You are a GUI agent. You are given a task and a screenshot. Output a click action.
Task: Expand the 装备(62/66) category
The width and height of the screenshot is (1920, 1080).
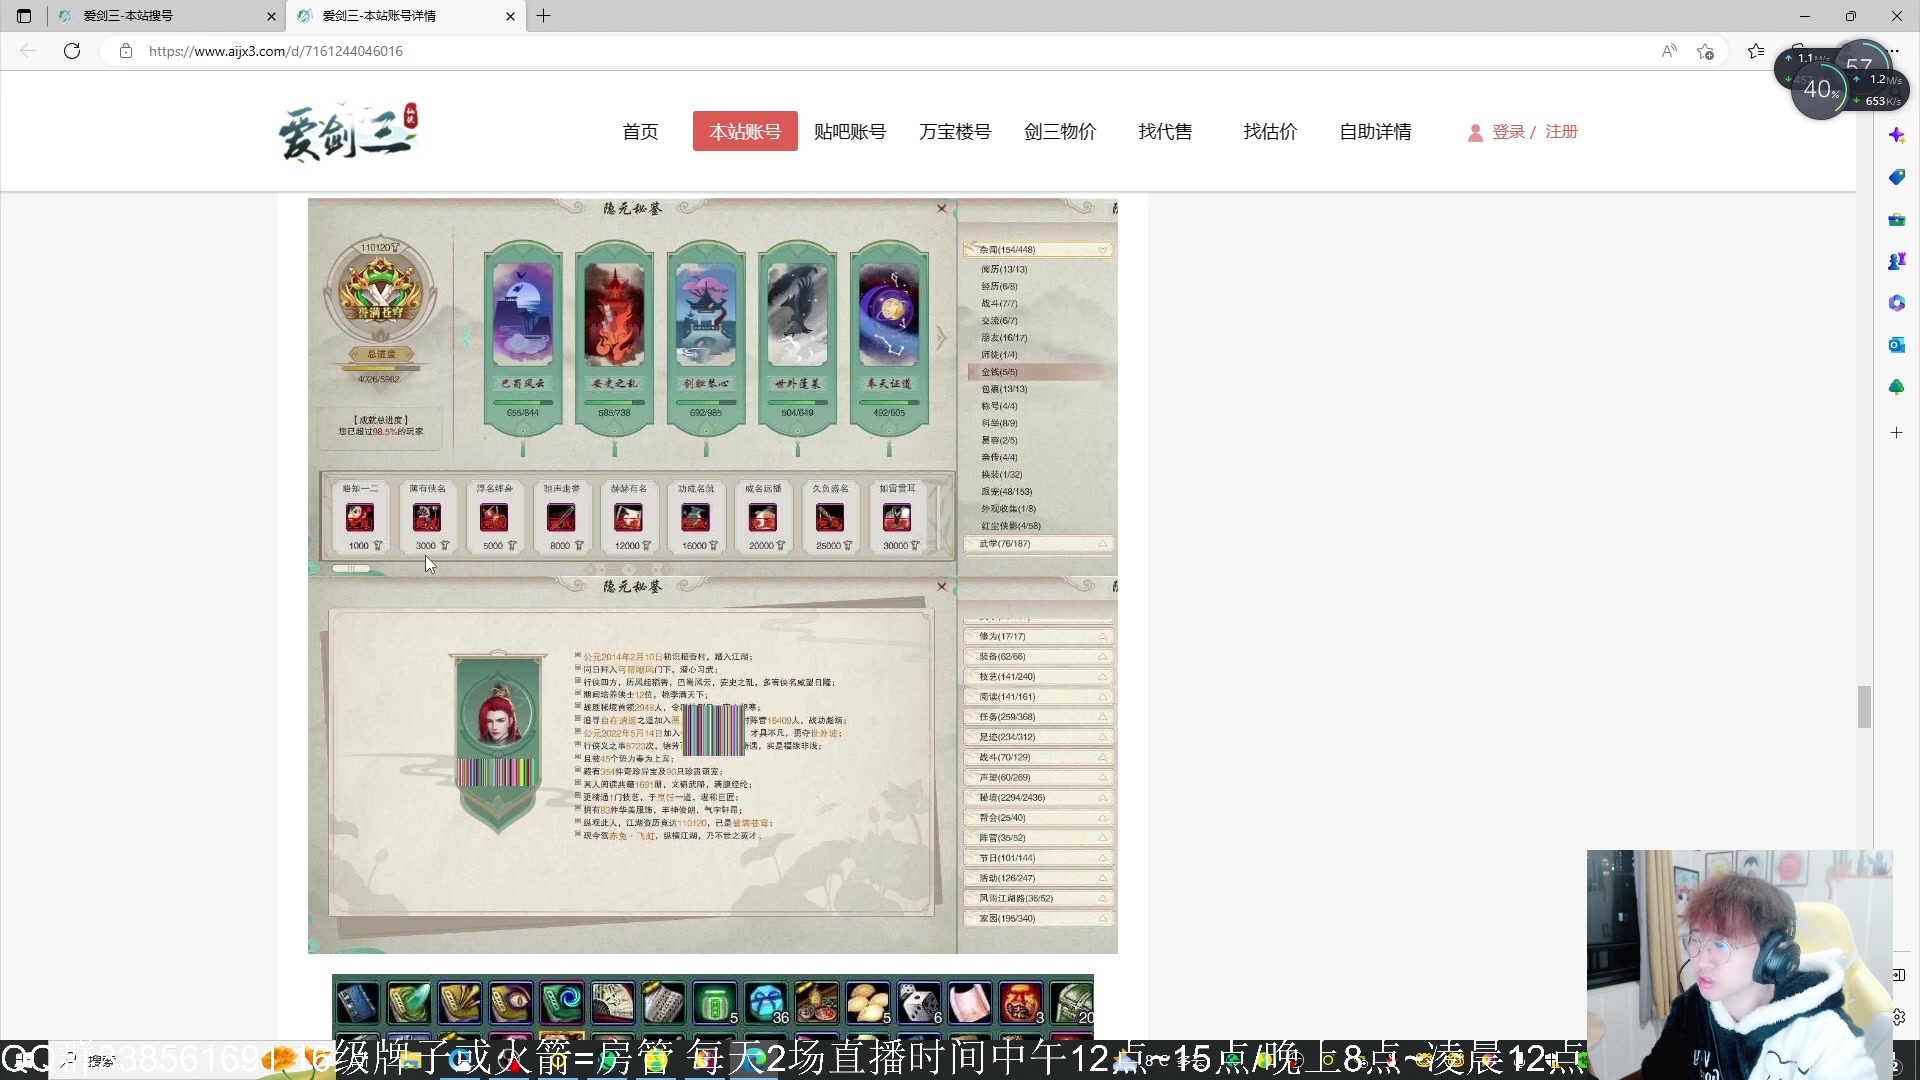point(1038,657)
